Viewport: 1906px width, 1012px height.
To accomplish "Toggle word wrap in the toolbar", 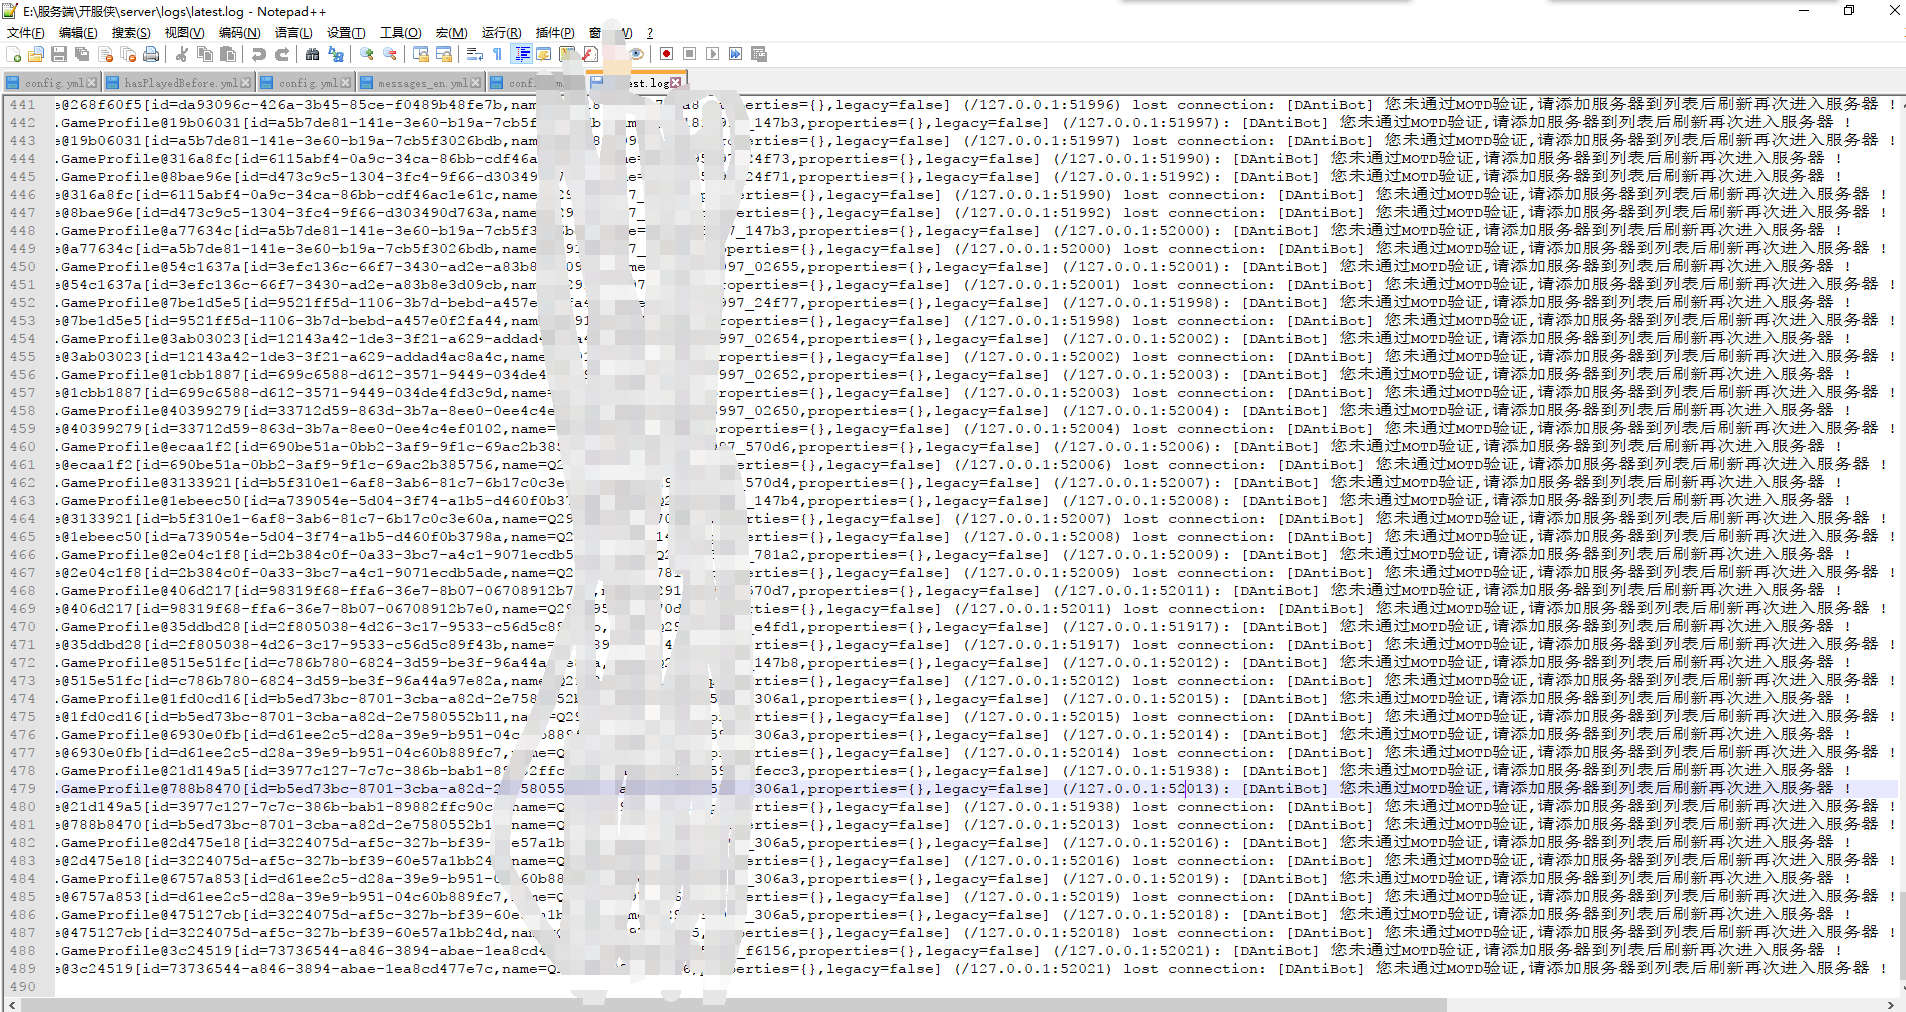I will [475, 54].
